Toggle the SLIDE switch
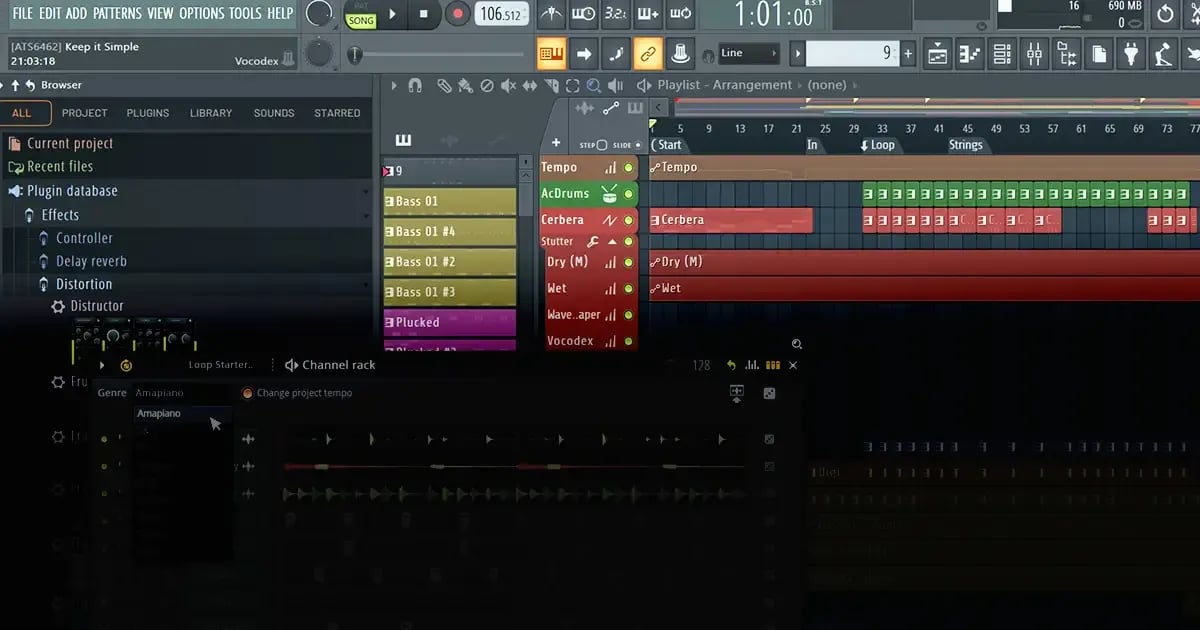This screenshot has height=630, width=1200. click(x=638, y=145)
